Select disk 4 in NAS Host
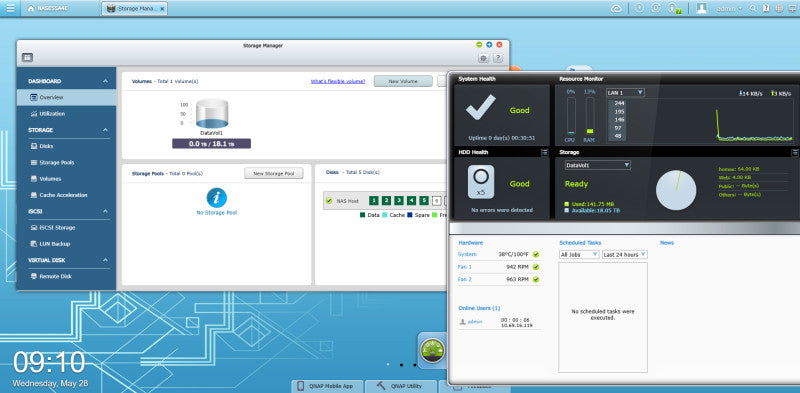This screenshot has height=393, width=800. [x=411, y=201]
